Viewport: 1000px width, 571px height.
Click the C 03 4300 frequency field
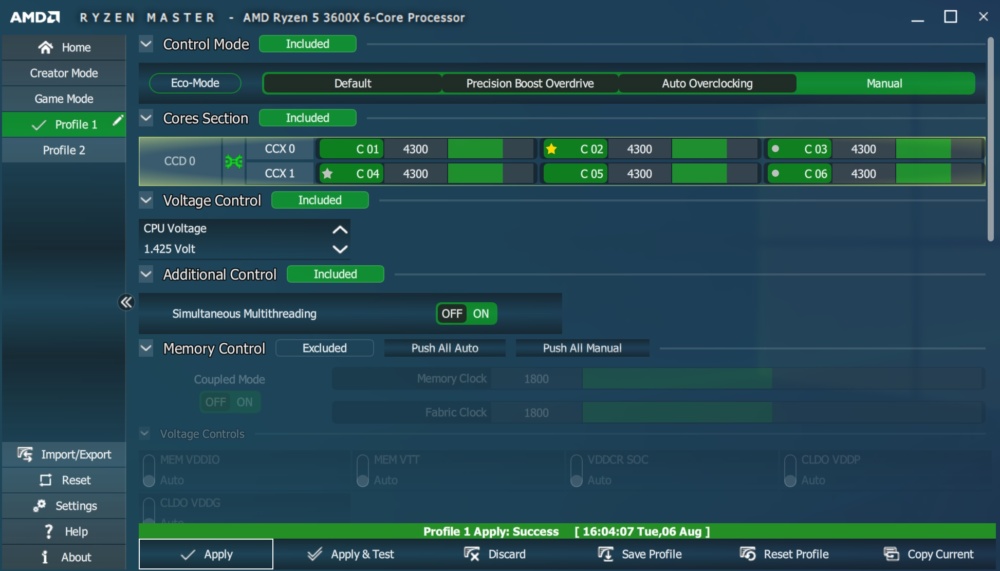[864, 149]
